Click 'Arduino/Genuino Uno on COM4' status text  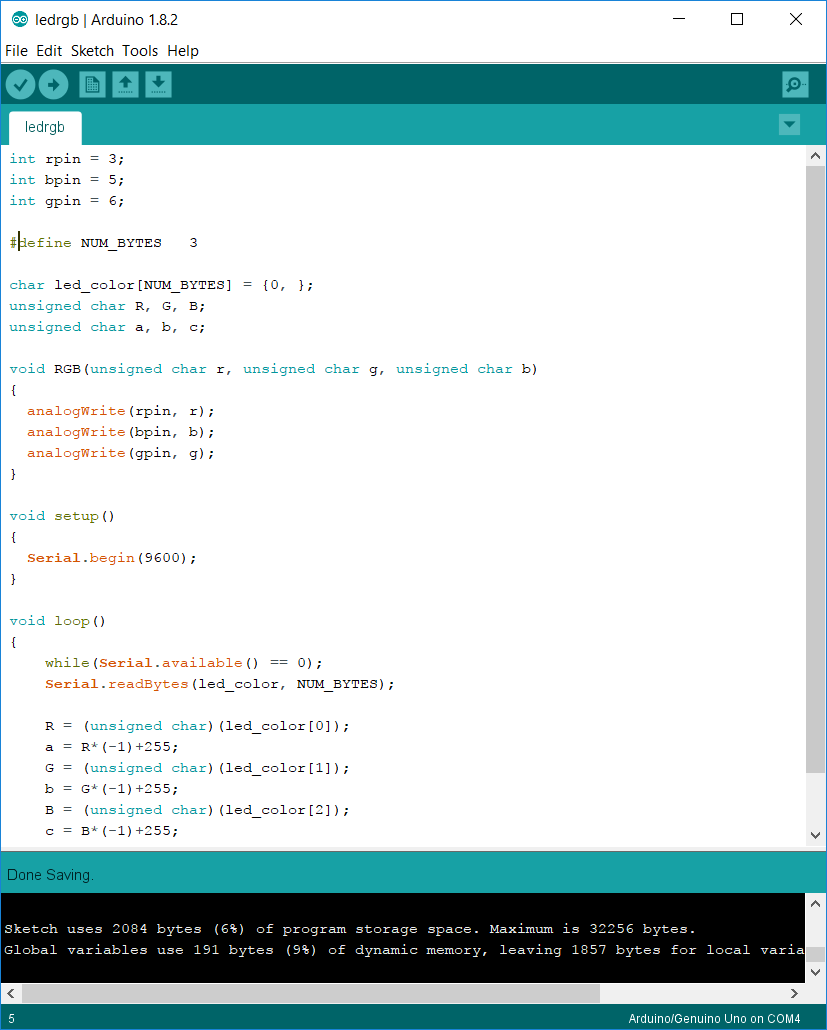[714, 1019]
